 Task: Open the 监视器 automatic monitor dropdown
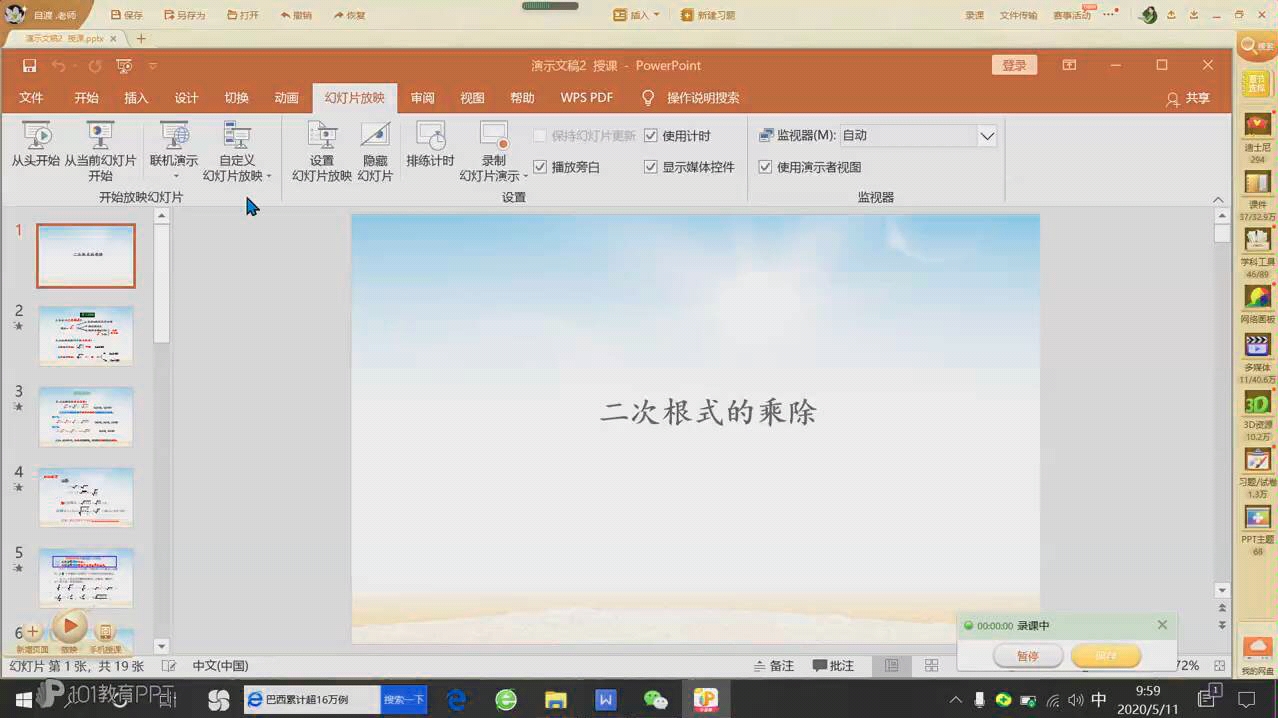986,135
